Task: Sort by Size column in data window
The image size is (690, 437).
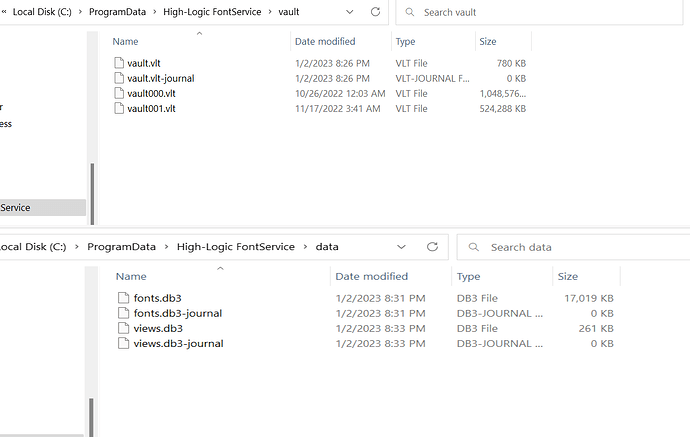Action: (x=568, y=276)
